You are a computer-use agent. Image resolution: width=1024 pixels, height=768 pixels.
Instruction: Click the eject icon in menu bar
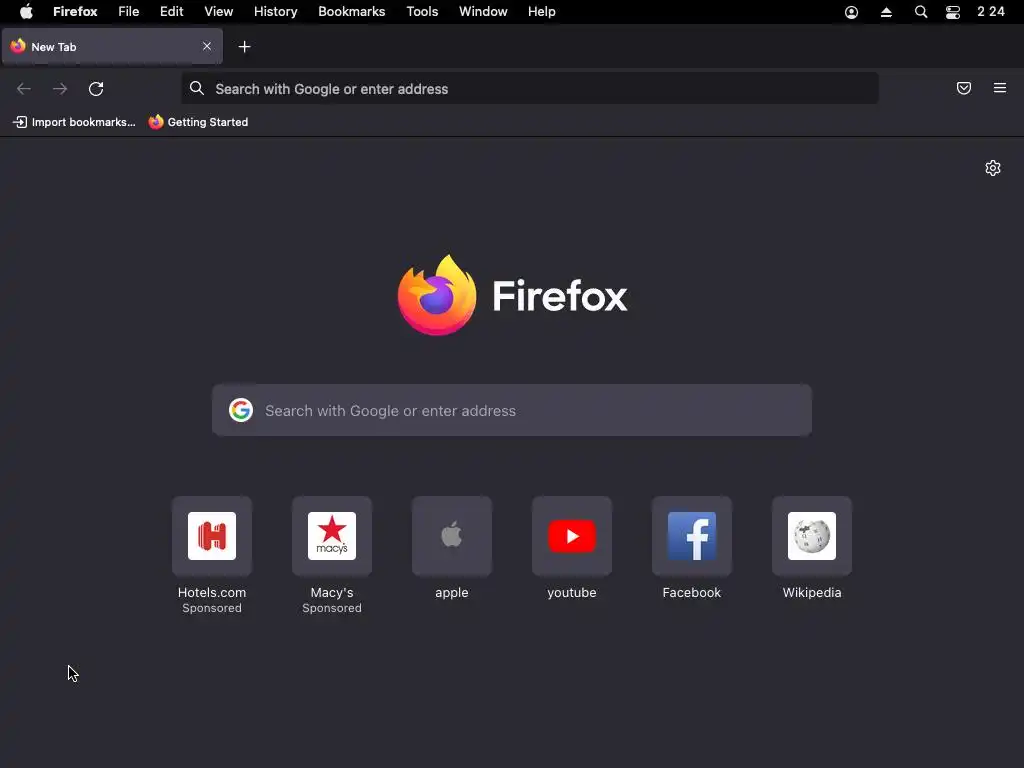[886, 12]
